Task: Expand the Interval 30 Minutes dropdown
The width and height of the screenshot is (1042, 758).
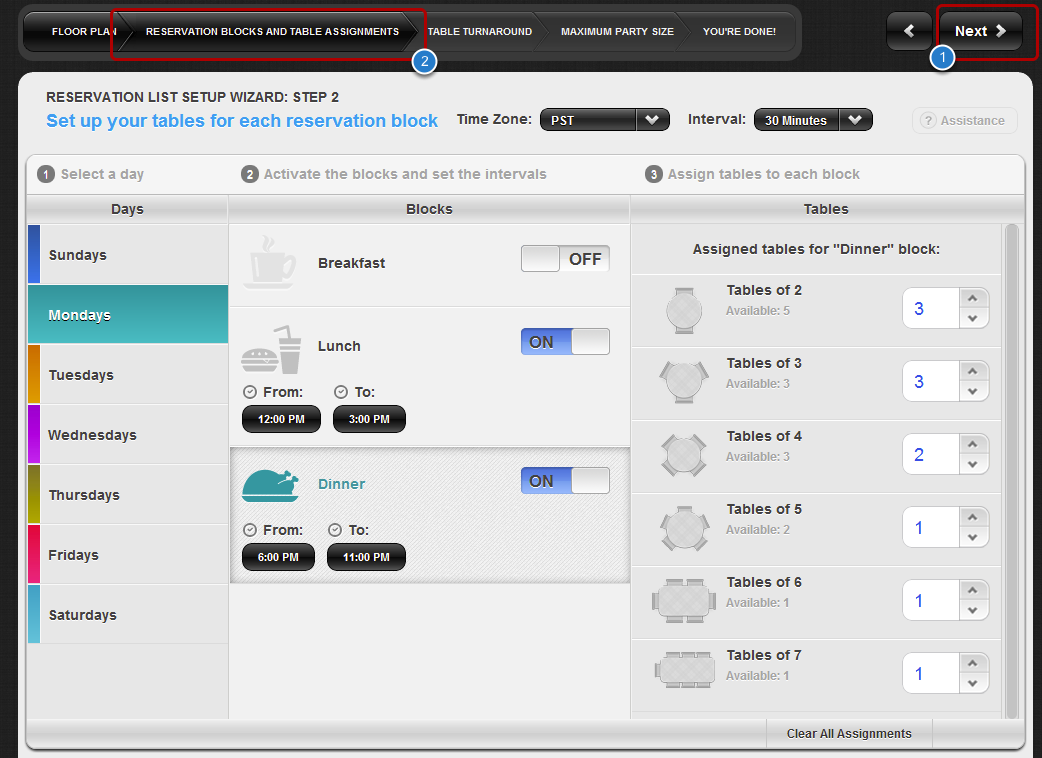Action: (812, 120)
